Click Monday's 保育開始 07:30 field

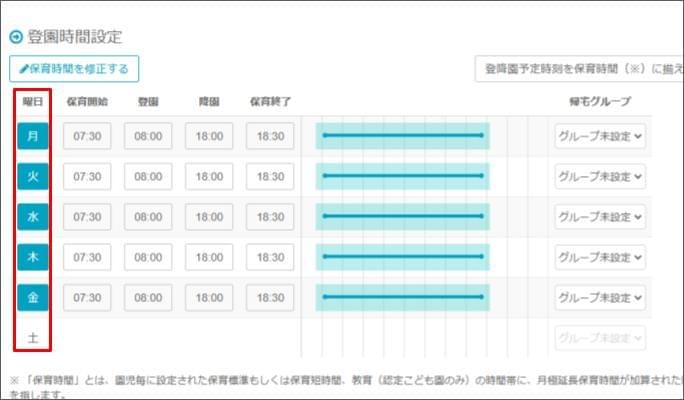(87, 136)
